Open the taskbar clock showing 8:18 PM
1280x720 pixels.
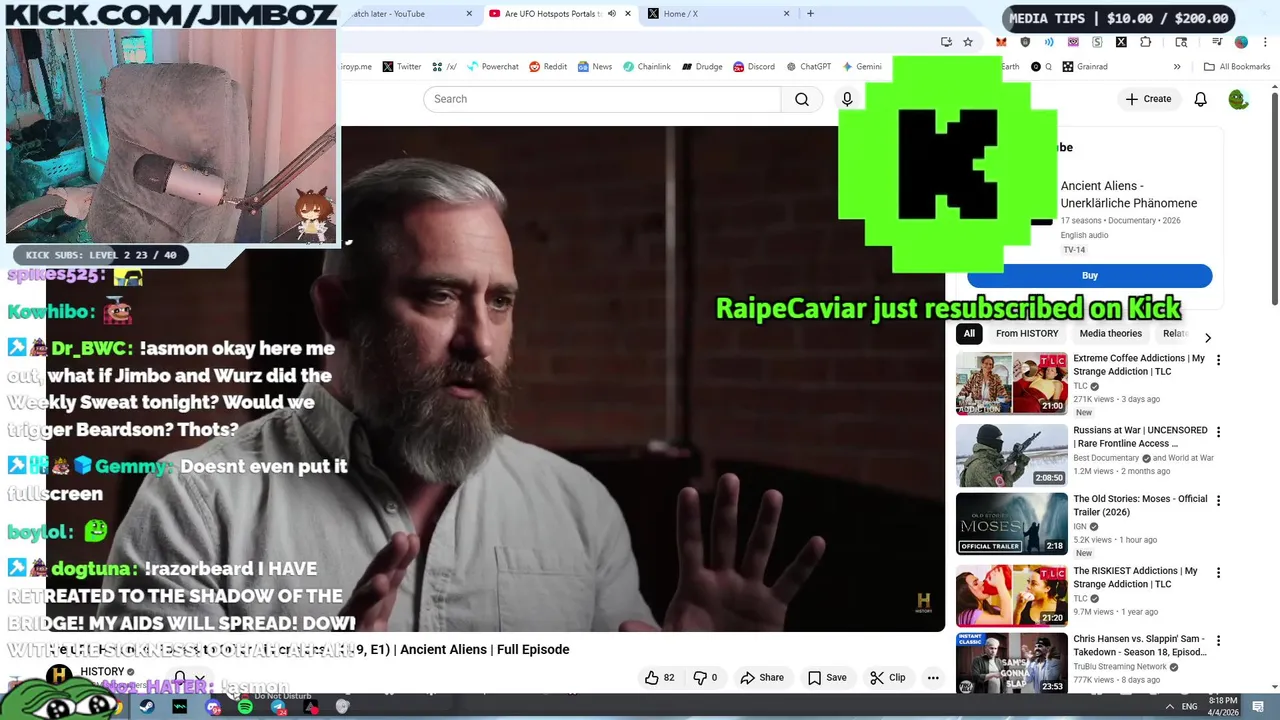(1222, 706)
